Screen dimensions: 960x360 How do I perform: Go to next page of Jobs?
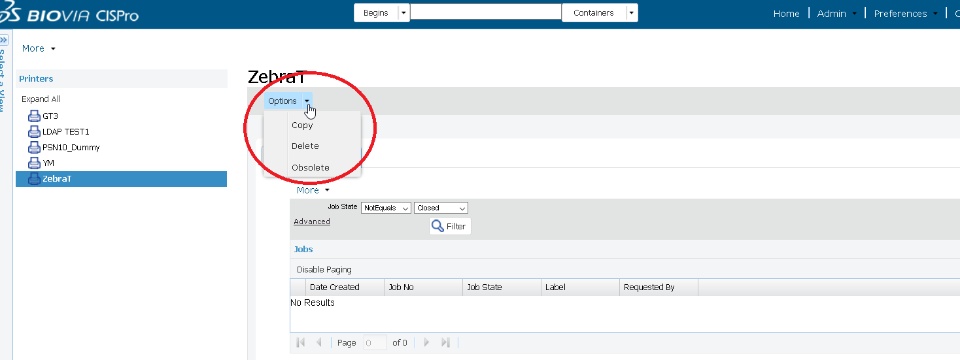427,342
